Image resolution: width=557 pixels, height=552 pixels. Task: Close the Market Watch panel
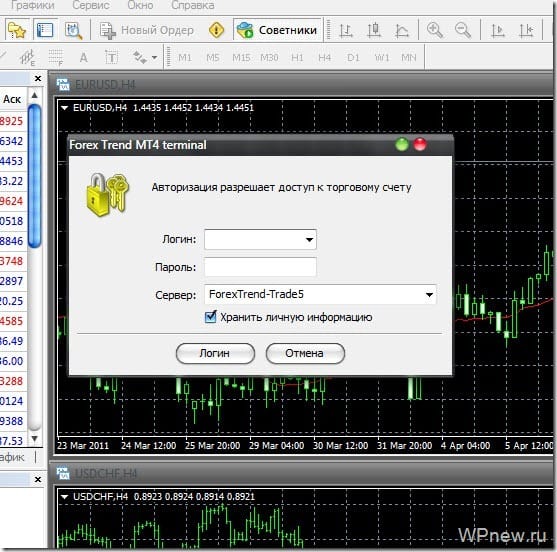click(x=38, y=79)
